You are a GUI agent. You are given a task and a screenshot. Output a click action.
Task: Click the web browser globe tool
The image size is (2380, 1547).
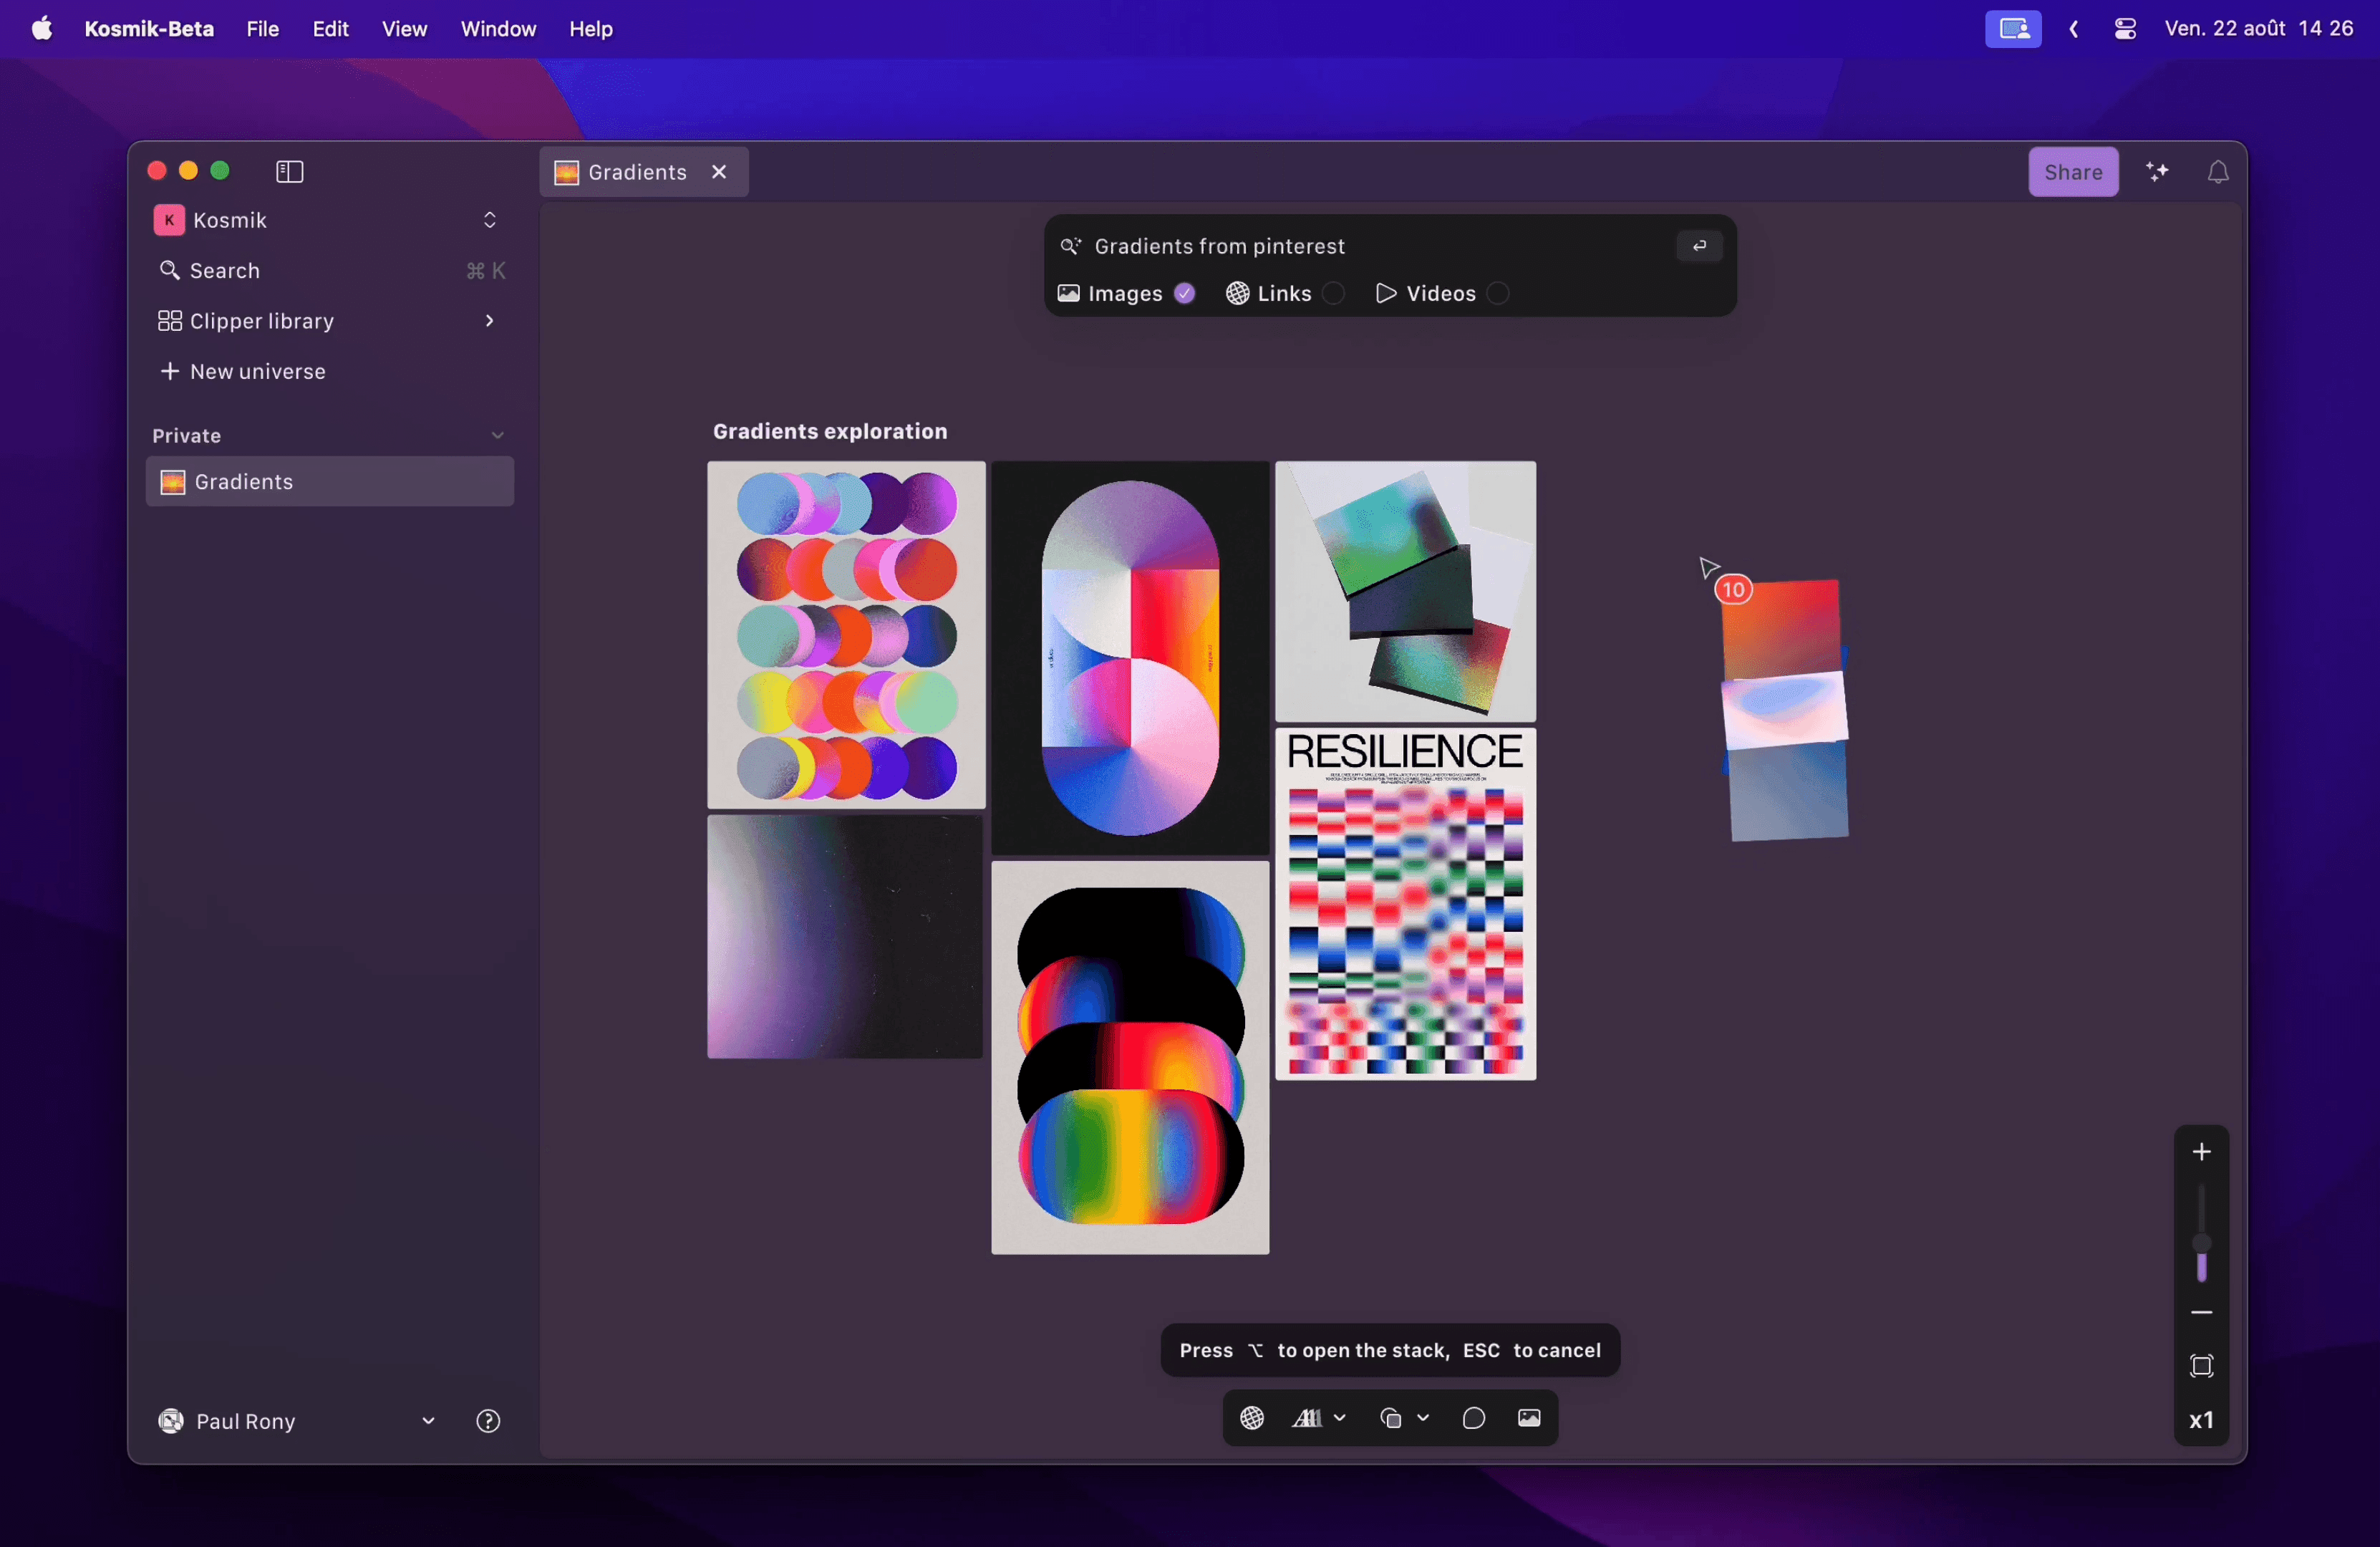pos(1252,1418)
